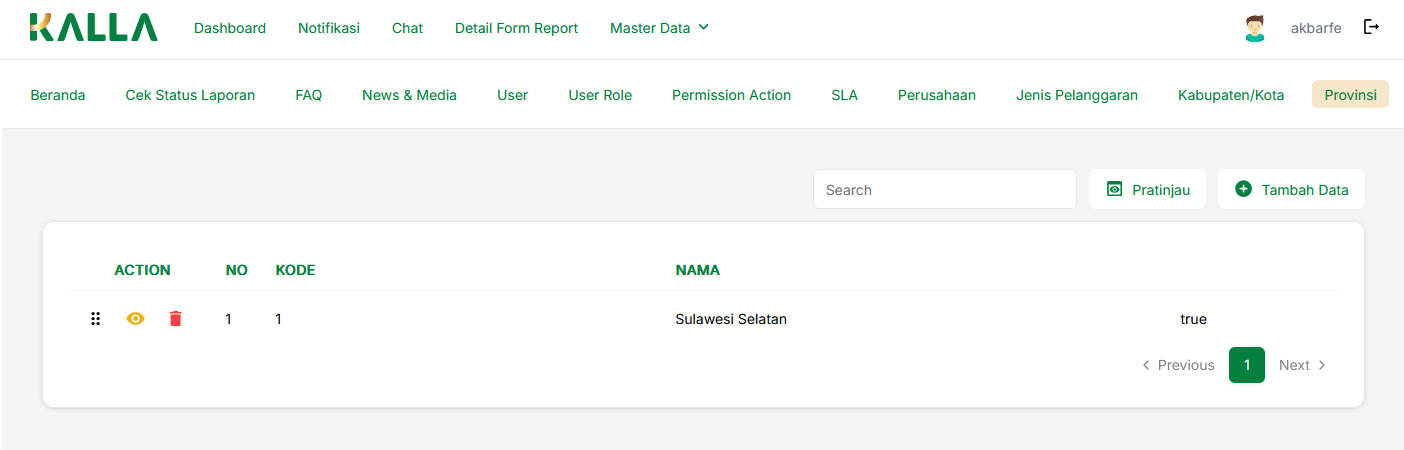
Task: Select the Jenis Pelanggaran tab
Action: tap(1077, 95)
